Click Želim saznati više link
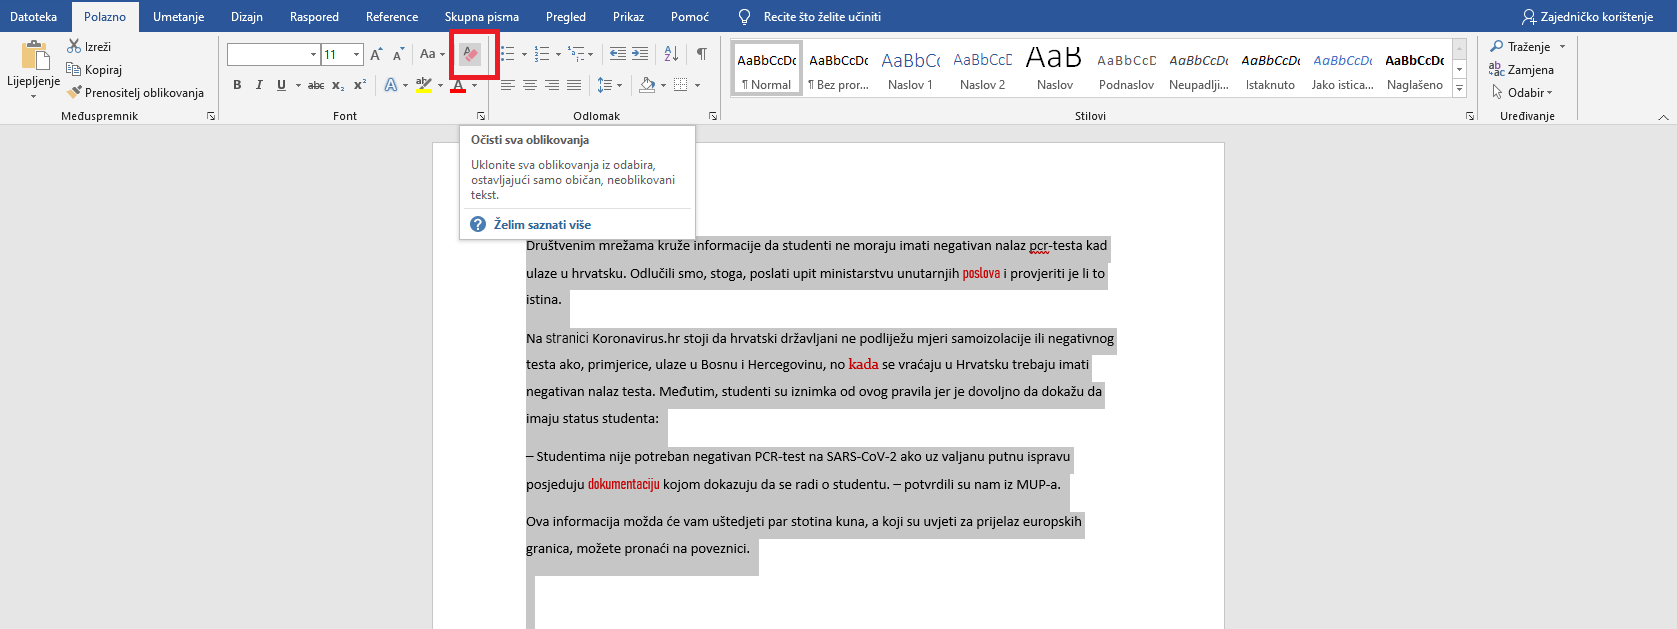1677x629 pixels. point(542,224)
